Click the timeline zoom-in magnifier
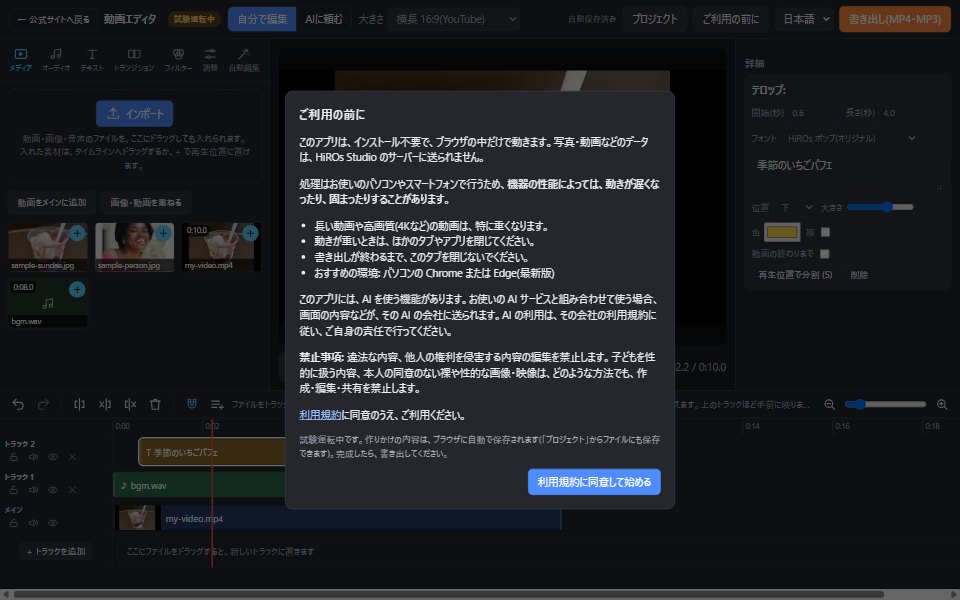This screenshot has height=600, width=960. (x=942, y=405)
